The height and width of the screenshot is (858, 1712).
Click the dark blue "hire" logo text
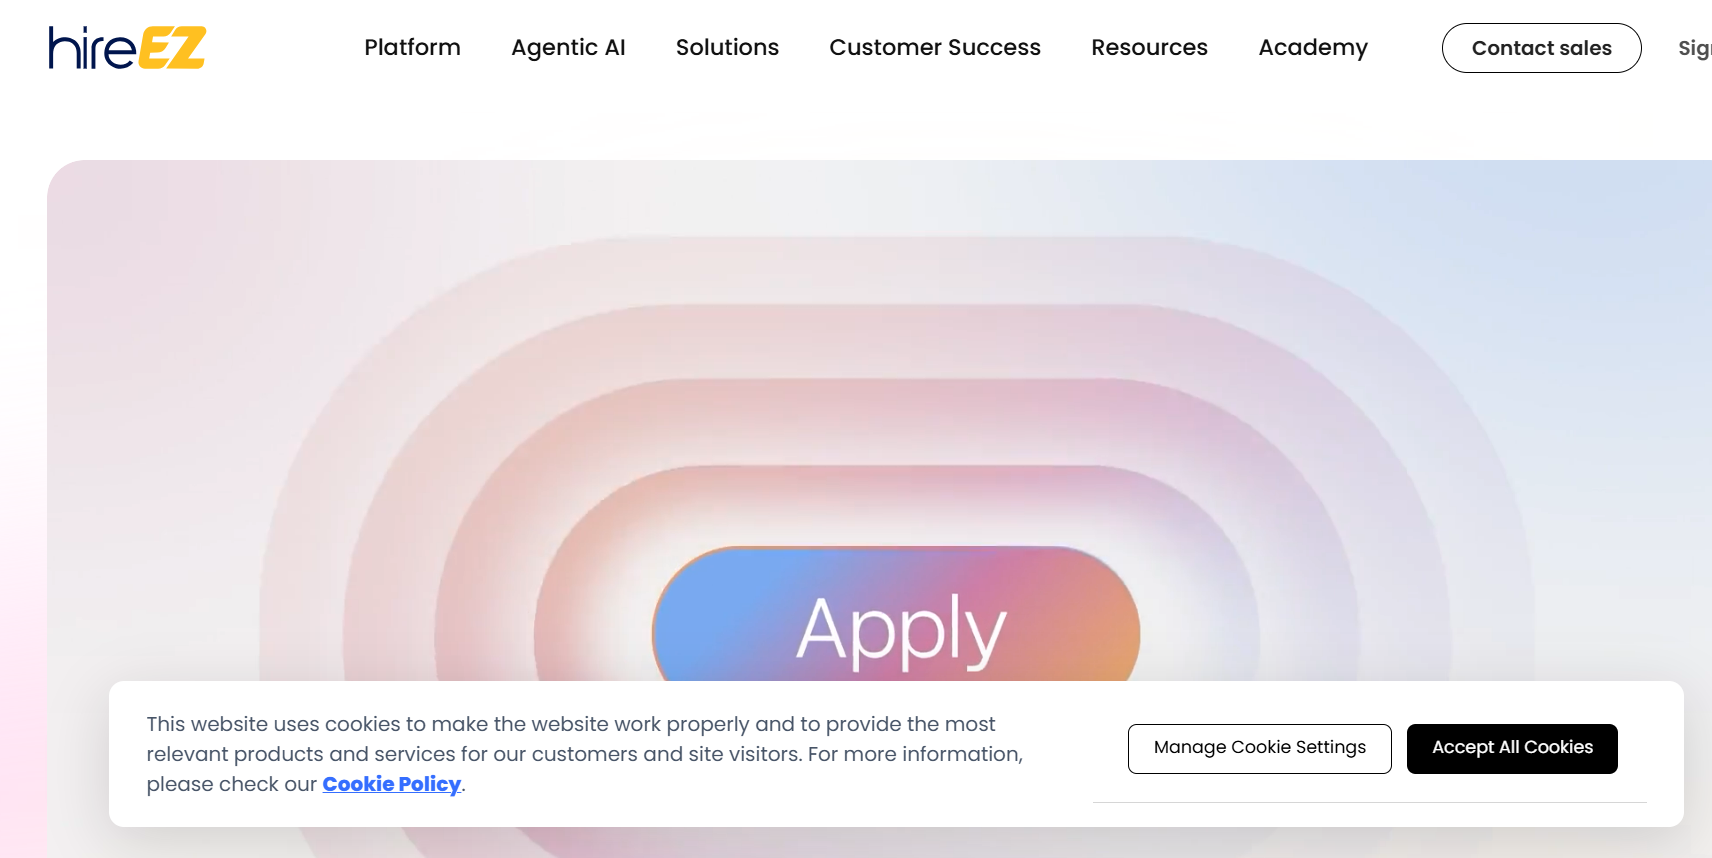pyautogui.click(x=91, y=49)
